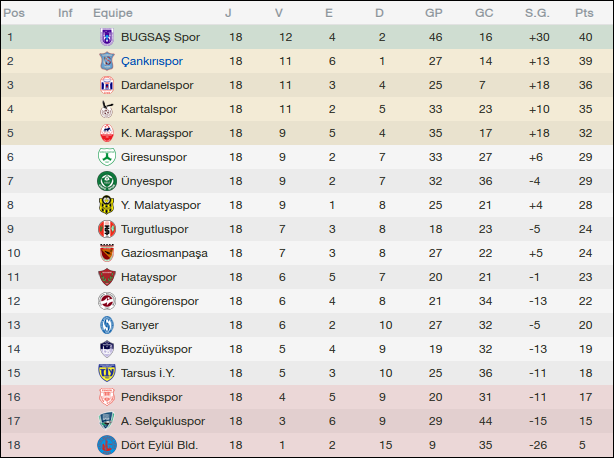Click the Sarıyer blue club logo
The image size is (614, 458).
pos(106,325)
